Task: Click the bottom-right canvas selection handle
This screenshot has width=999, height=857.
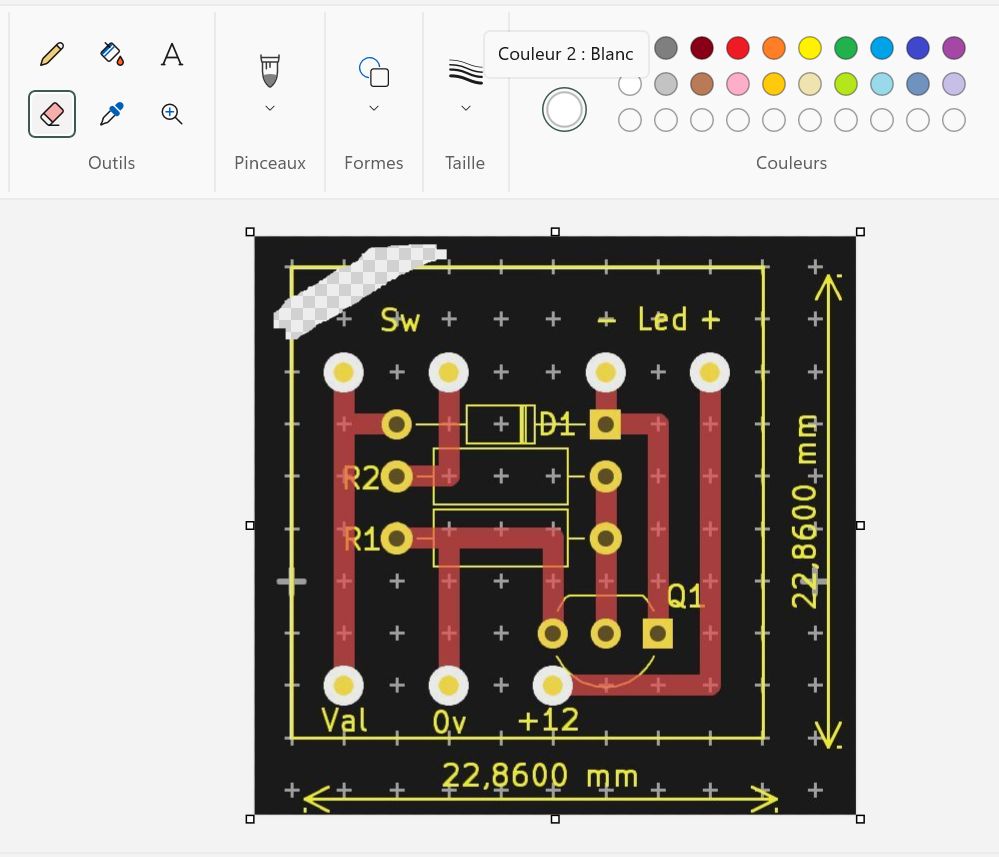Action: click(860, 819)
